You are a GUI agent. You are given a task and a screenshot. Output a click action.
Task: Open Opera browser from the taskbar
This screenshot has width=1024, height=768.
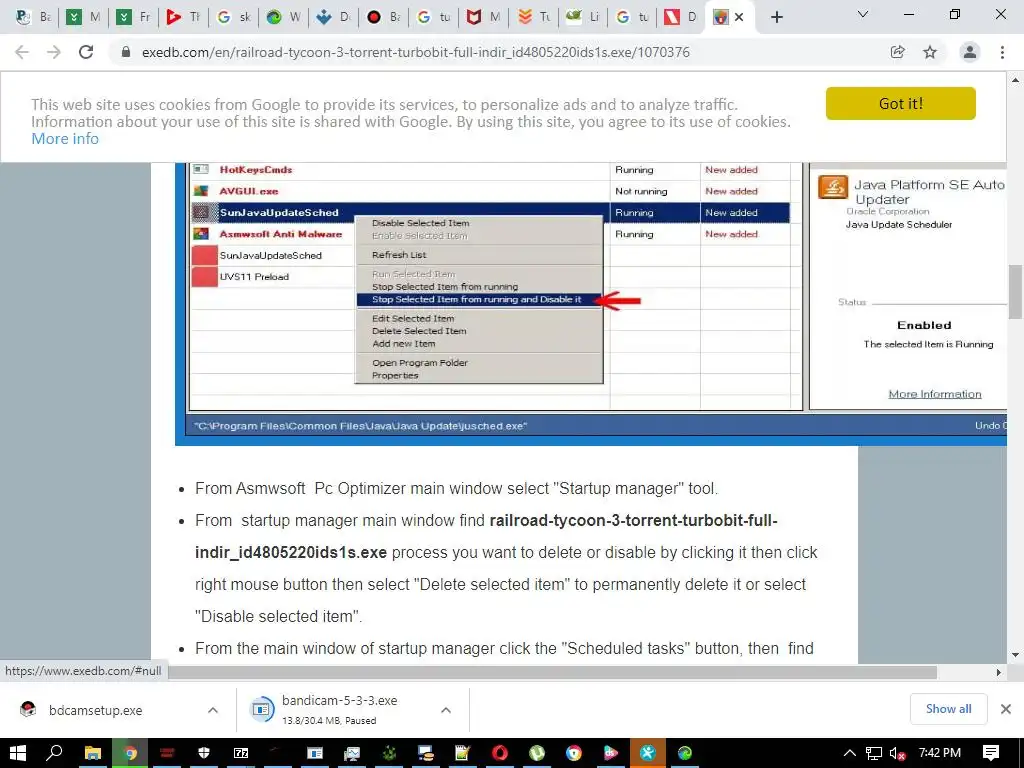(500, 753)
